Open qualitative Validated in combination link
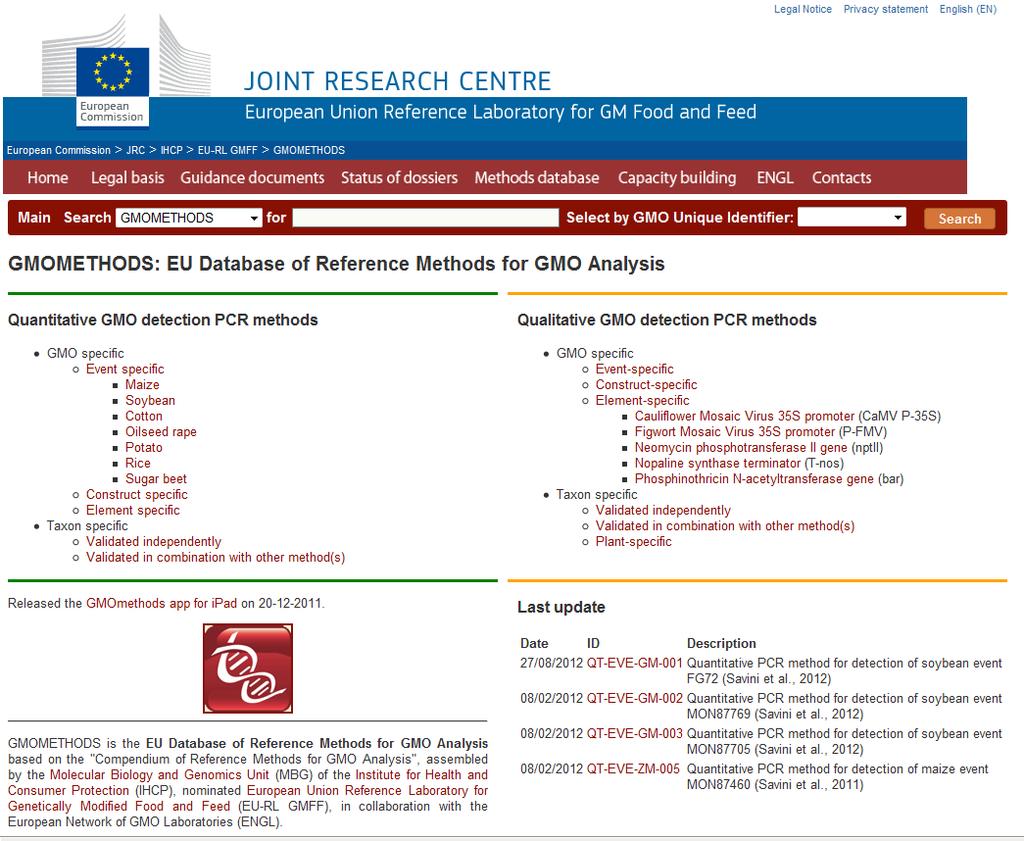The height and width of the screenshot is (841, 1024). (725, 526)
